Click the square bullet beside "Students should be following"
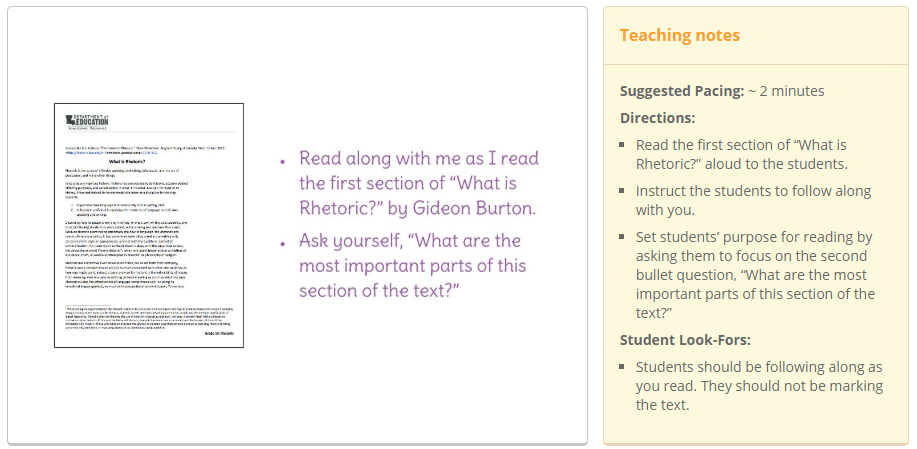The height and width of the screenshot is (449, 917). [622, 367]
